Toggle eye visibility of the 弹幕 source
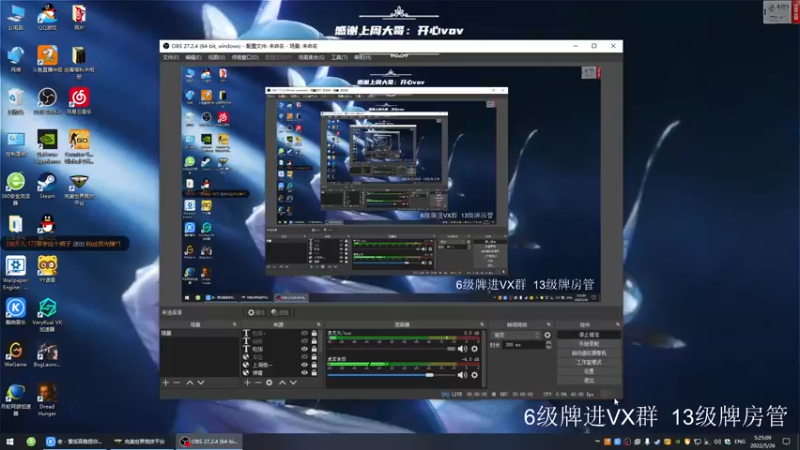This screenshot has height=450, width=800. pyautogui.click(x=304, y=372)
